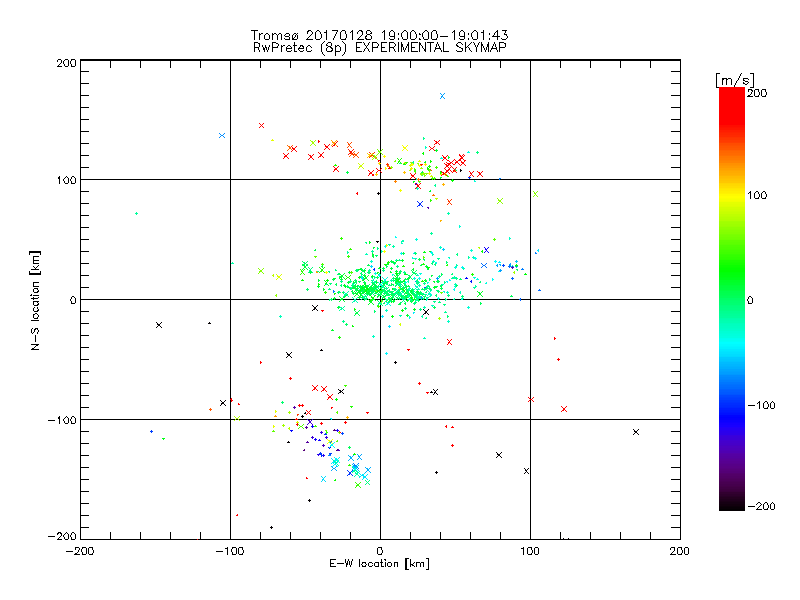800x600 pixels.
Task: Click the x-axis tick label "0"
Action: point(380,551)
